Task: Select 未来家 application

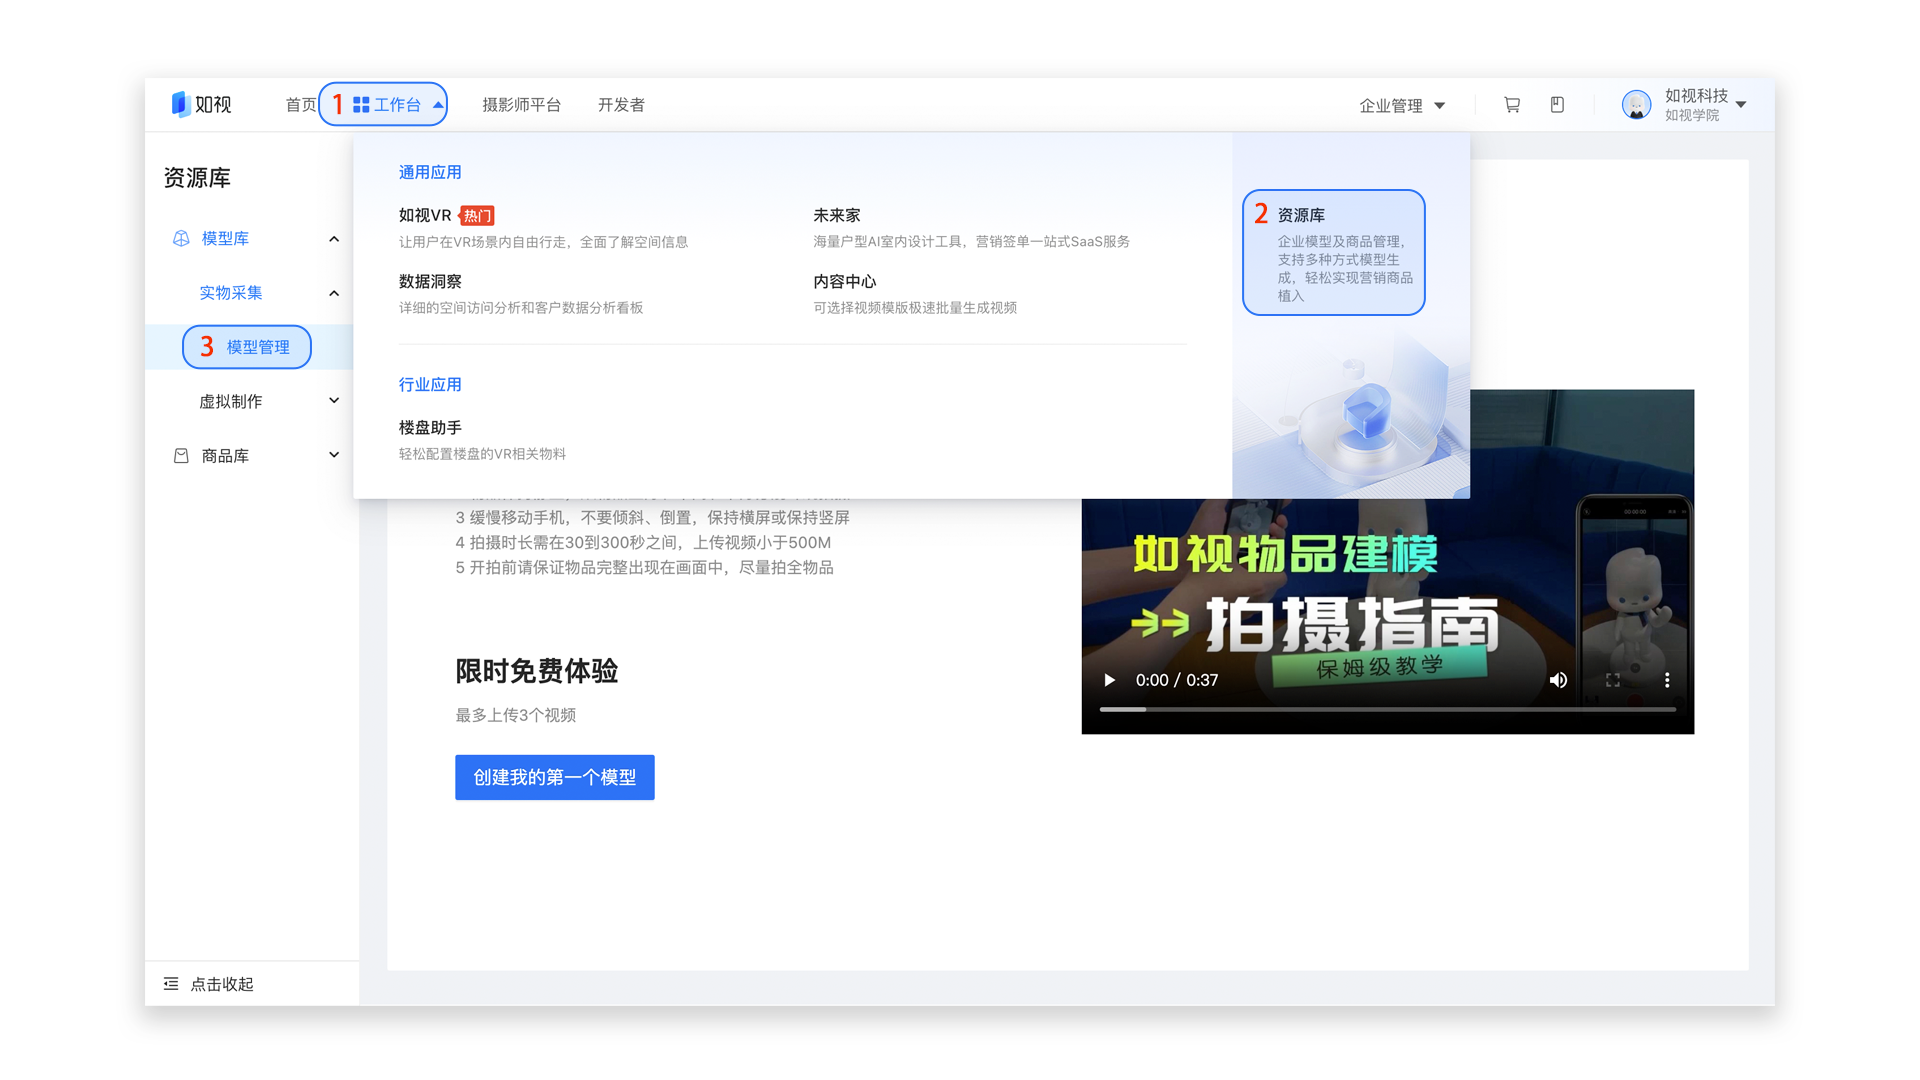Action: (x=837, y=215)
